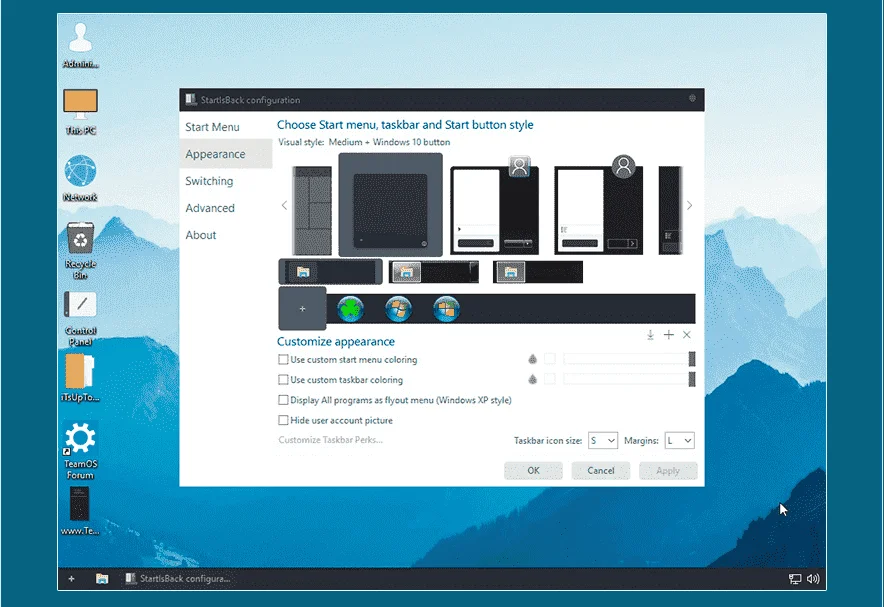Open Customize Taskbar Perks link
This screenshot has height=607, width=884.
(330, 440)
